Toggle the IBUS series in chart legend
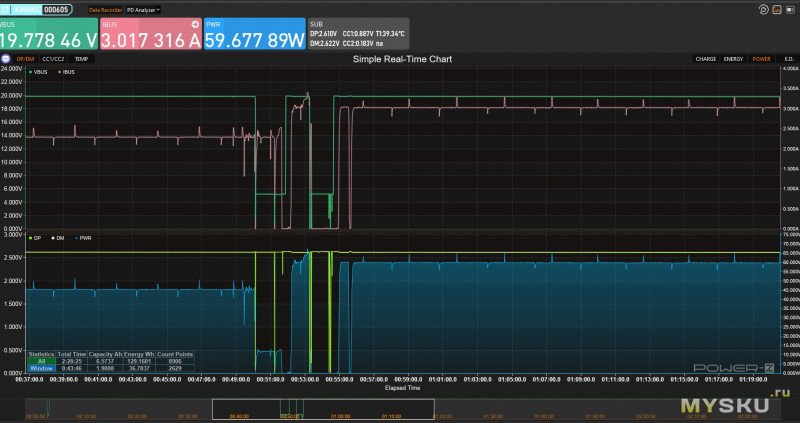The height and width of the screenshot is (423, 800). pos(66,72)
